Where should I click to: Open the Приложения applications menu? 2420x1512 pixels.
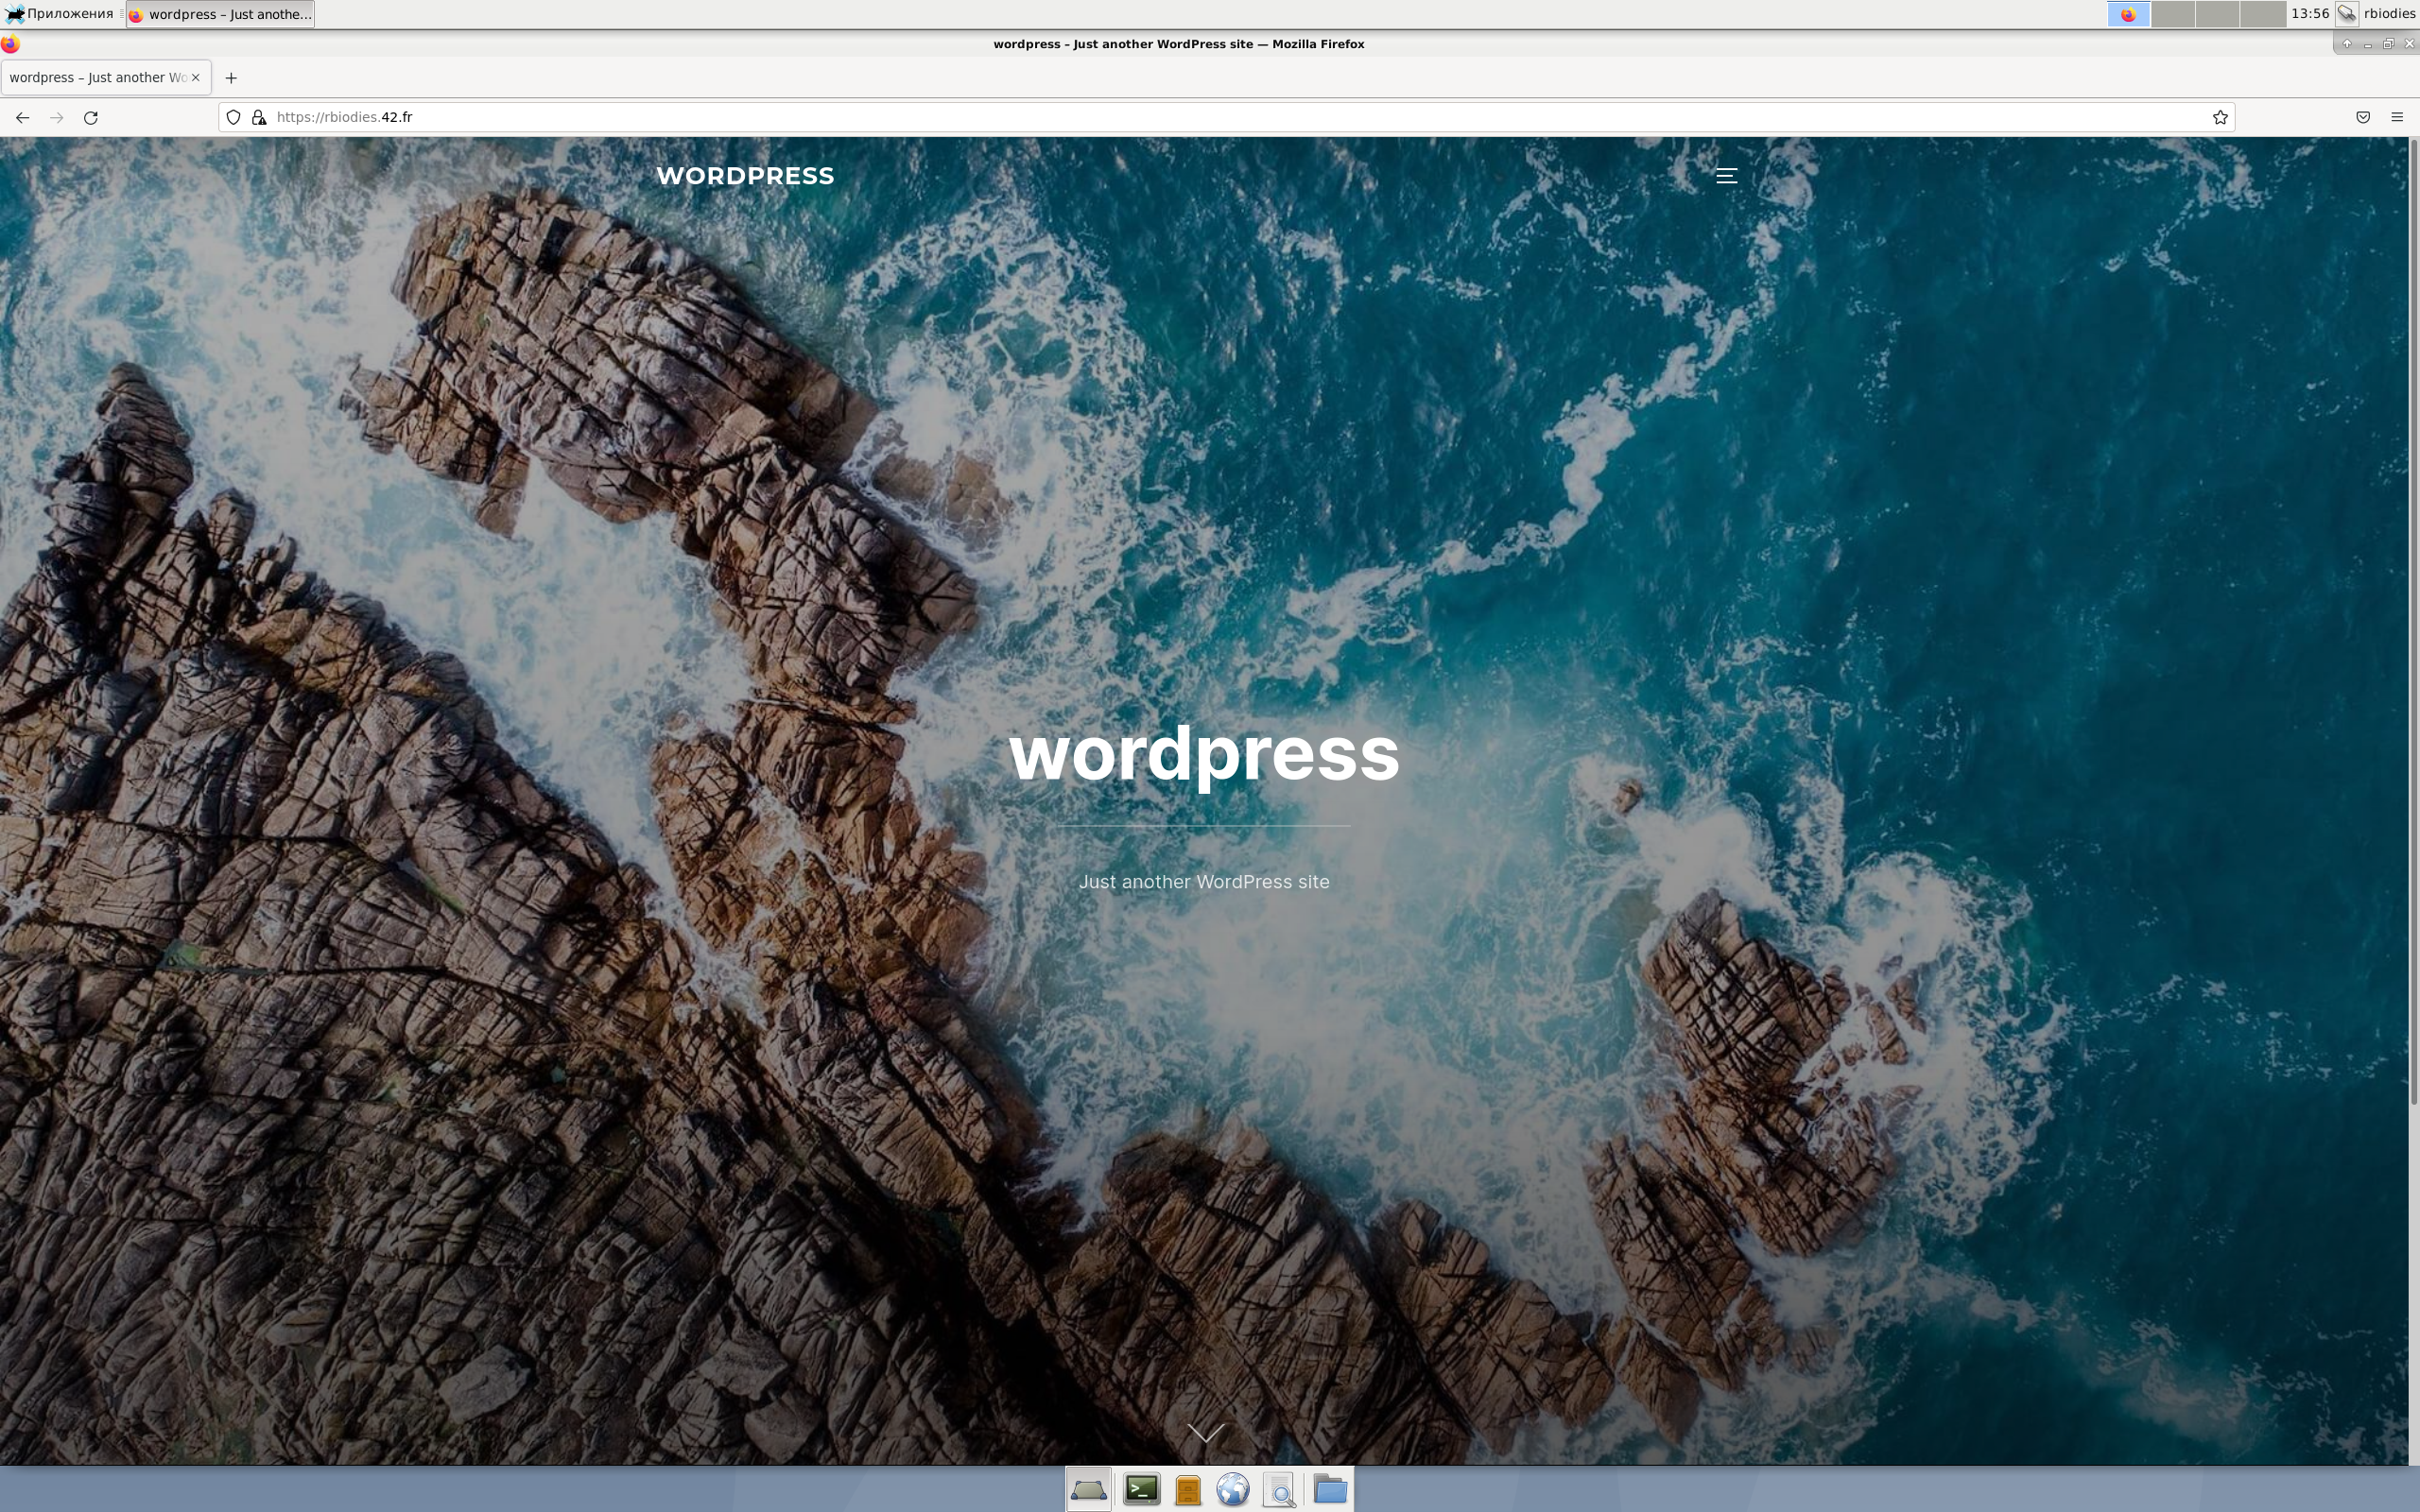[x=60, y=14]
